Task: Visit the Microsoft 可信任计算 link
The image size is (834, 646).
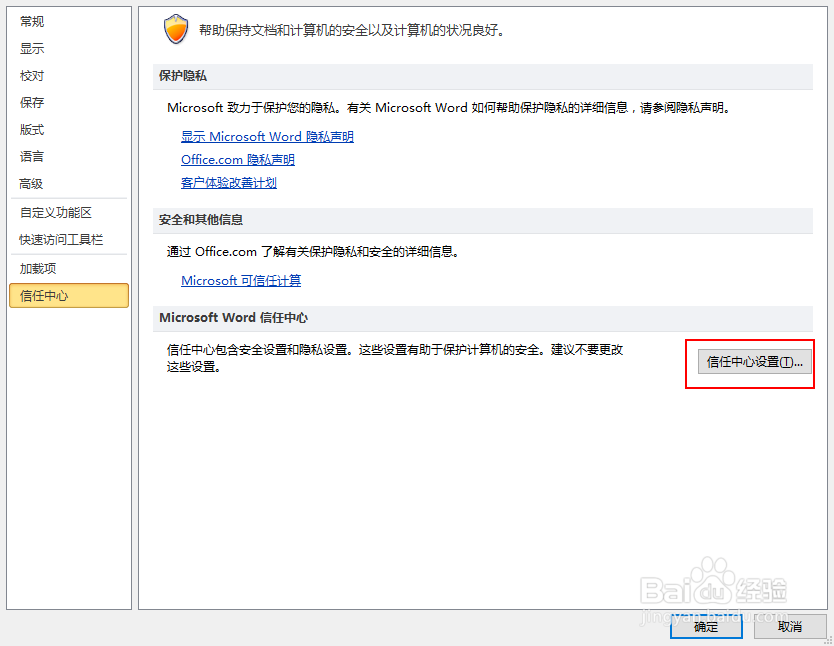Action: tap(241, 281)
